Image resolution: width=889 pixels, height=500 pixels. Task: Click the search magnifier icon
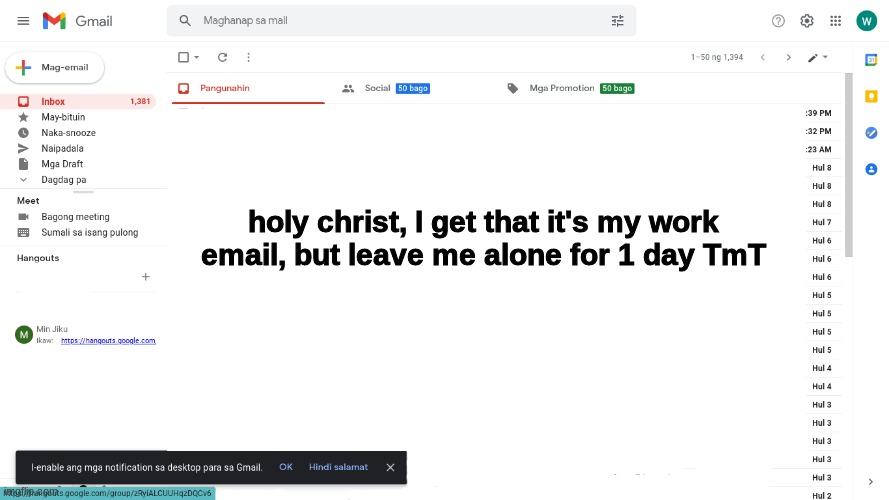(185, 20)
